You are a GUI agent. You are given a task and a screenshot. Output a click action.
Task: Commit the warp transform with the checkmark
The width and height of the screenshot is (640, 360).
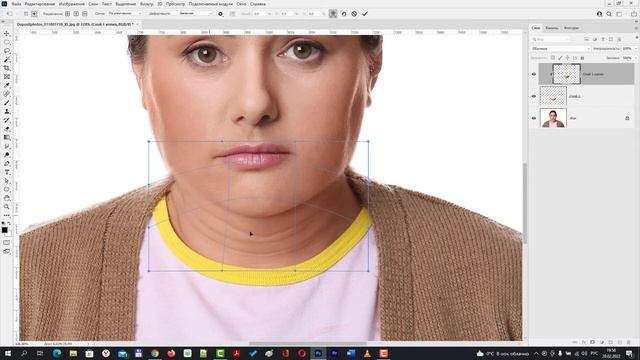[365, 13]
